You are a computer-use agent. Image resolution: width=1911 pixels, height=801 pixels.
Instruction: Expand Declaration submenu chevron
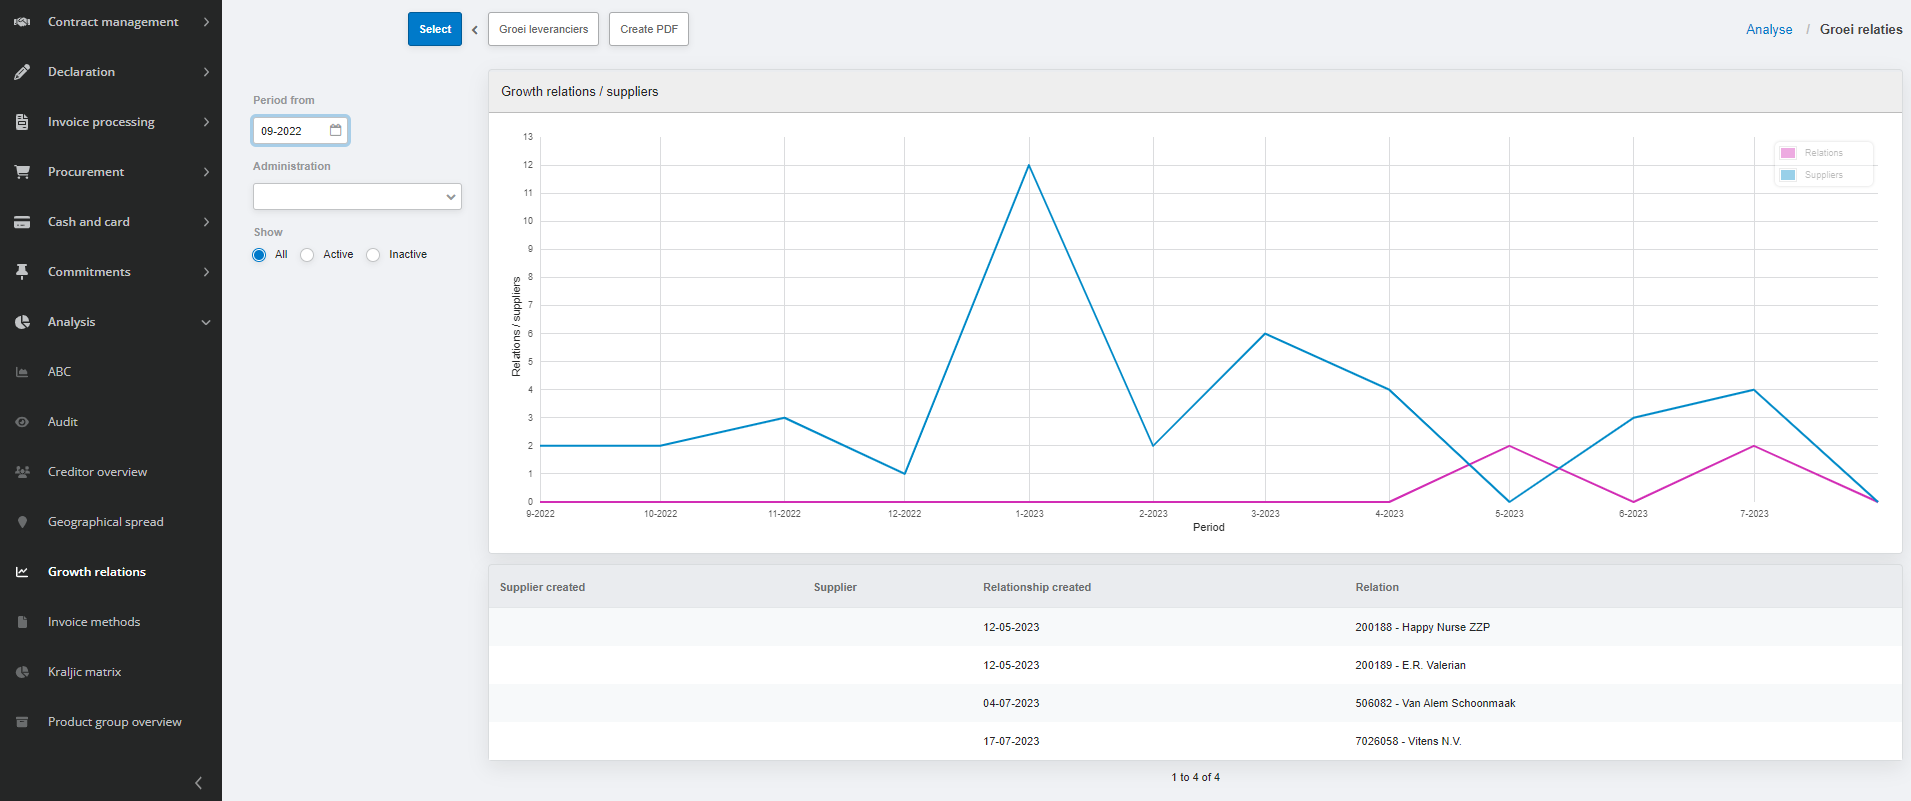(206, 72)
